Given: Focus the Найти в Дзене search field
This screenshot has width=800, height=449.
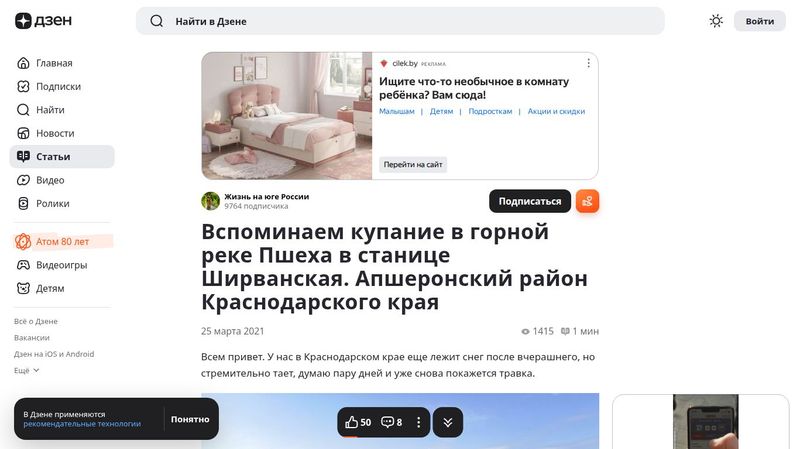Looking at the screenshot, I should (x=400, y=21).
